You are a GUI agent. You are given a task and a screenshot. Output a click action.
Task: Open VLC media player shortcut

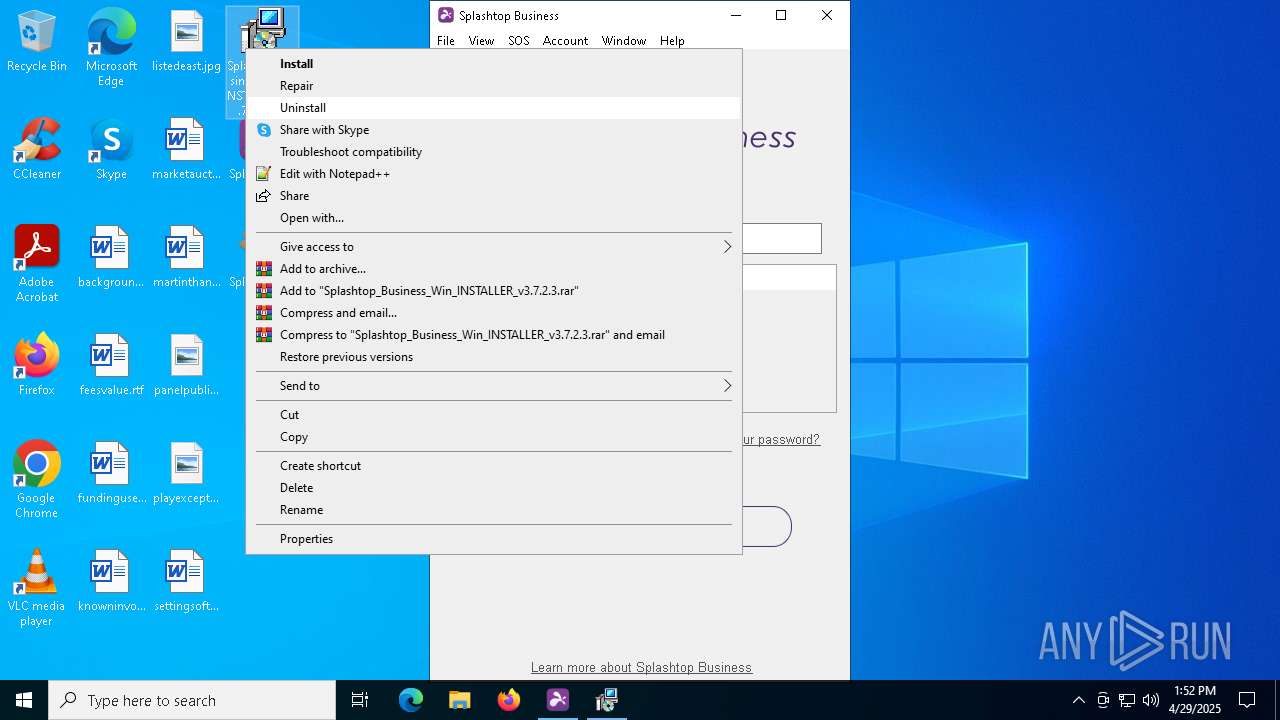click(37, 589)
